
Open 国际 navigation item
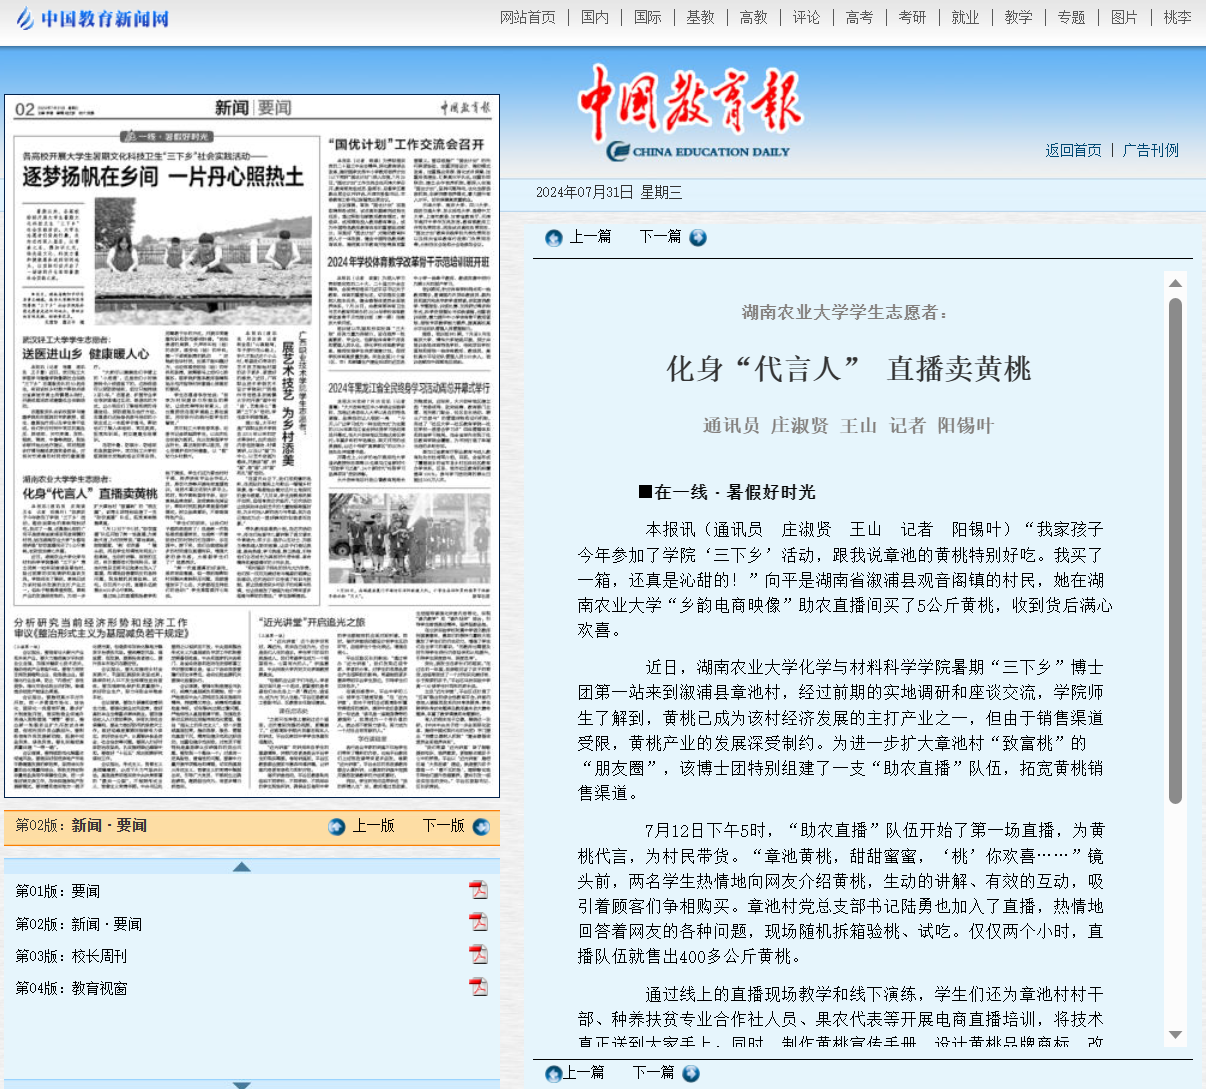pos(648,17)
